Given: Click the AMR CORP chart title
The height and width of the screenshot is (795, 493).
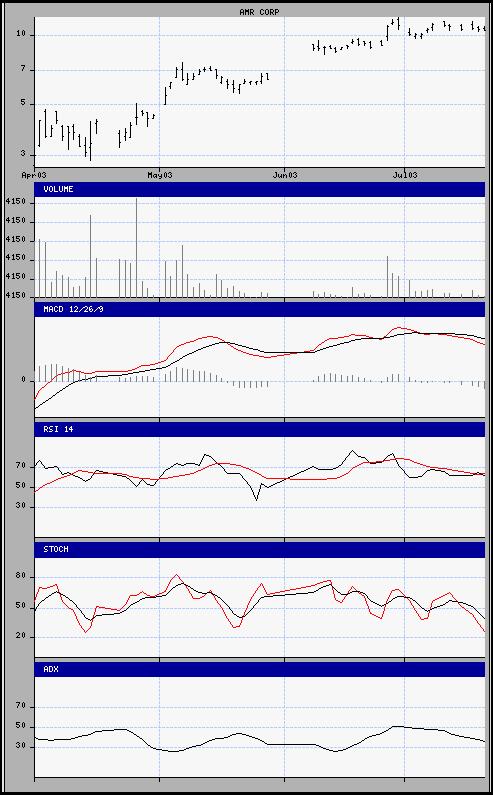Looking at the screenshot, I should point(259,12).
